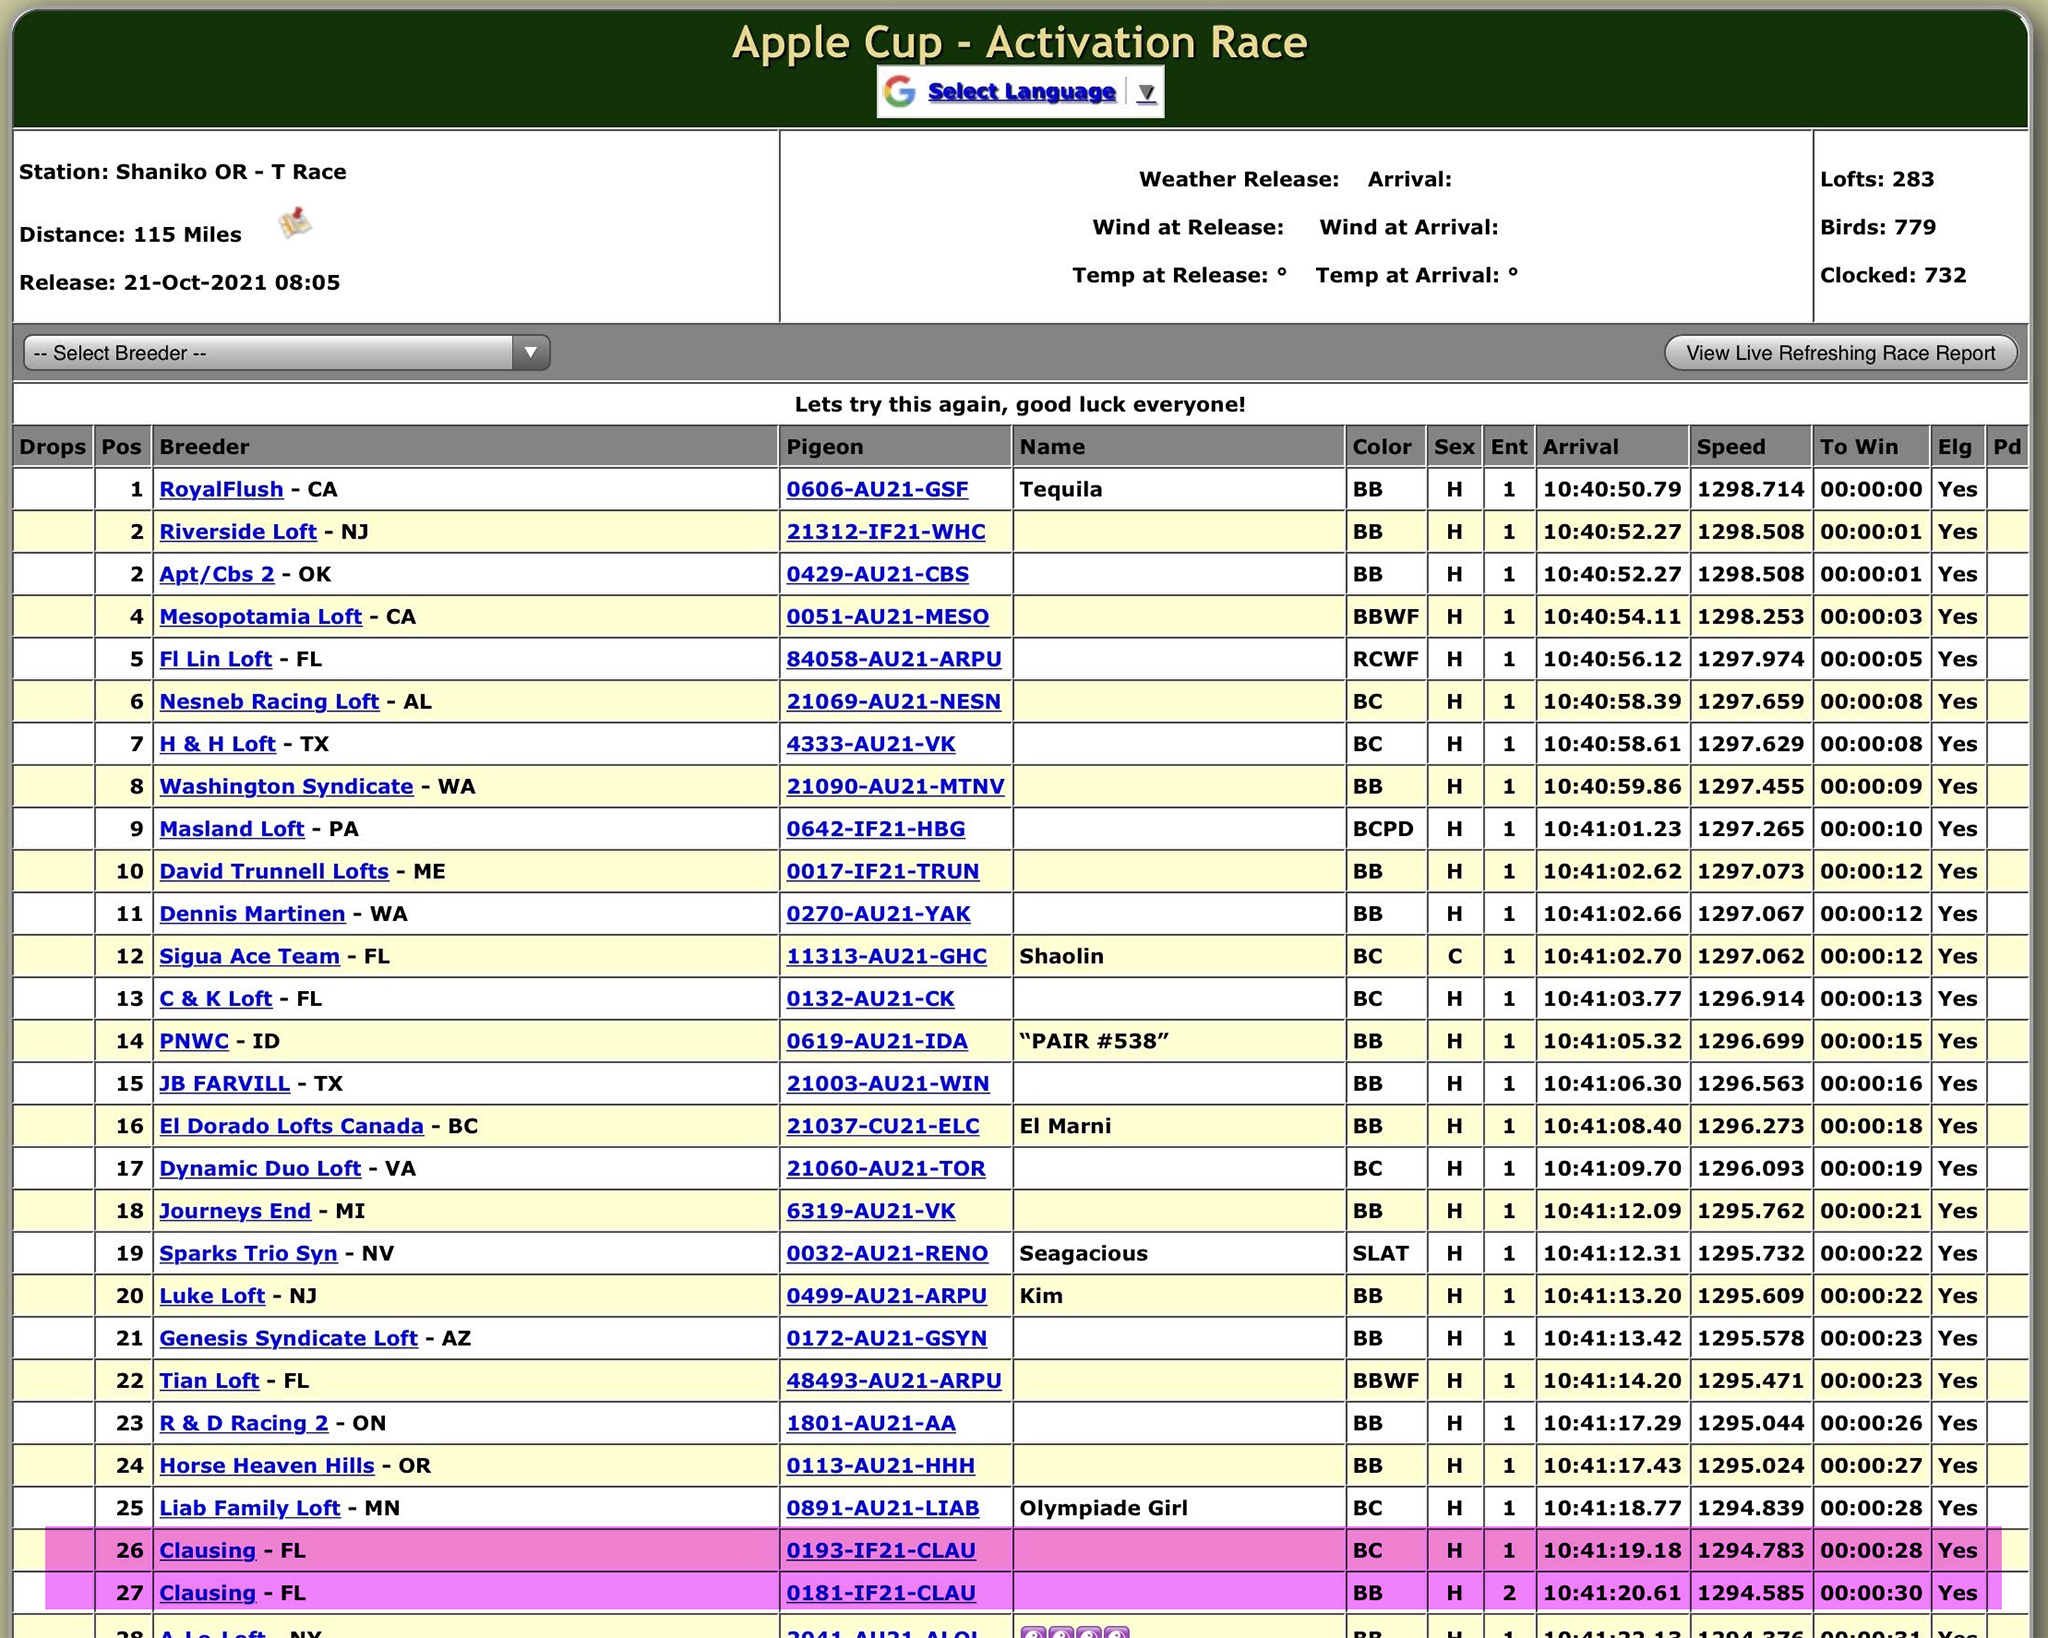Screen dimensions: 2048x1638
Task: Click the purple smiley icons in Name column
Action: click(1074, 1630)
